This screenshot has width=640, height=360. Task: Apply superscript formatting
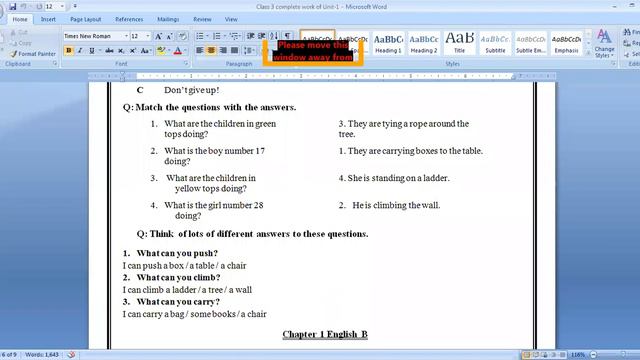tap(133, 51)
